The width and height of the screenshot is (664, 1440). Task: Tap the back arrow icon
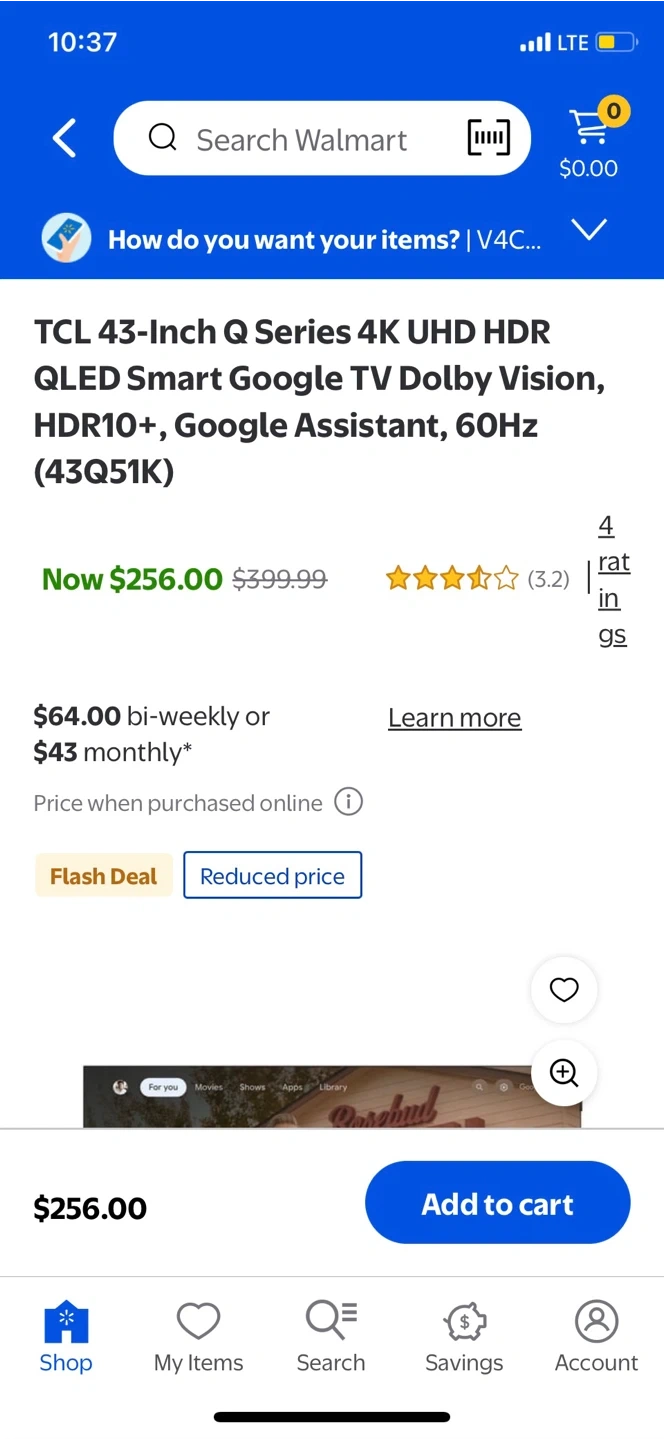pyautogui.click(x=65, y=138)
